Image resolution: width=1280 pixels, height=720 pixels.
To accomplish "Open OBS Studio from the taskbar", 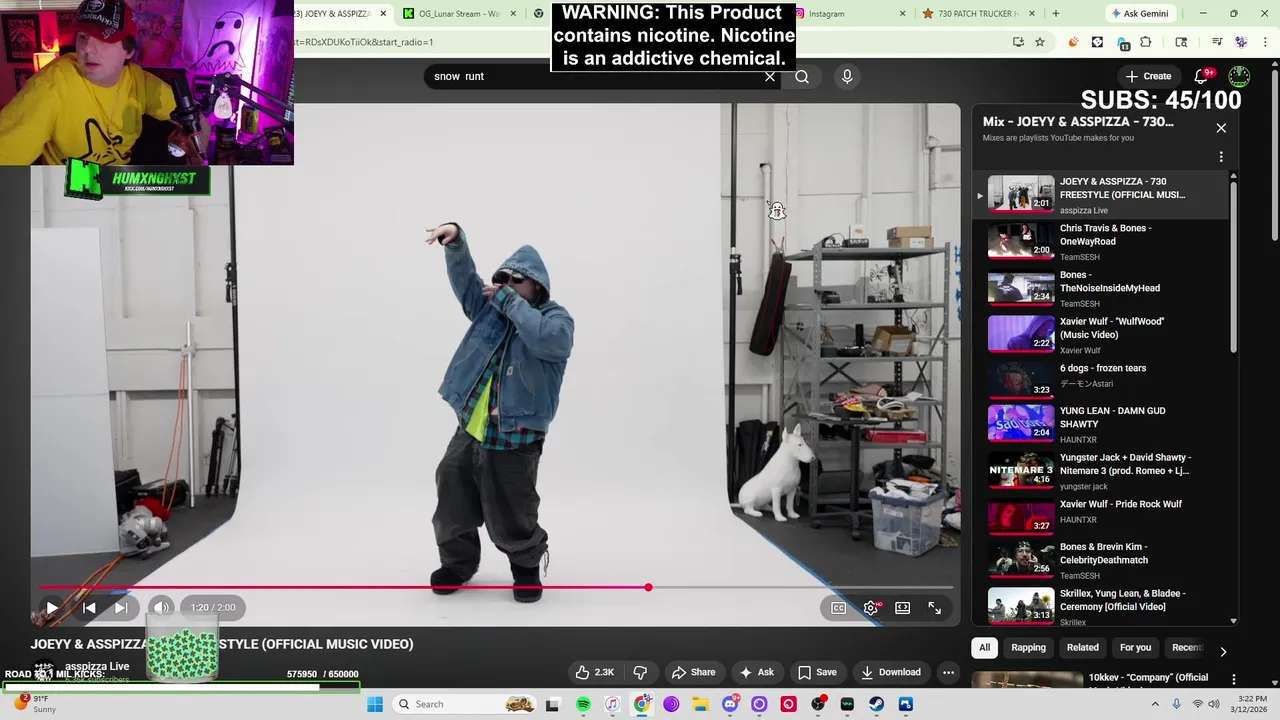I will pos(818,704).
